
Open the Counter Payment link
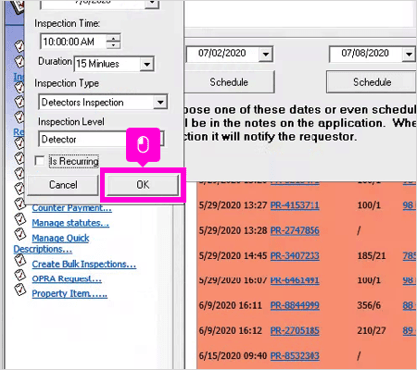coord(72,208)
